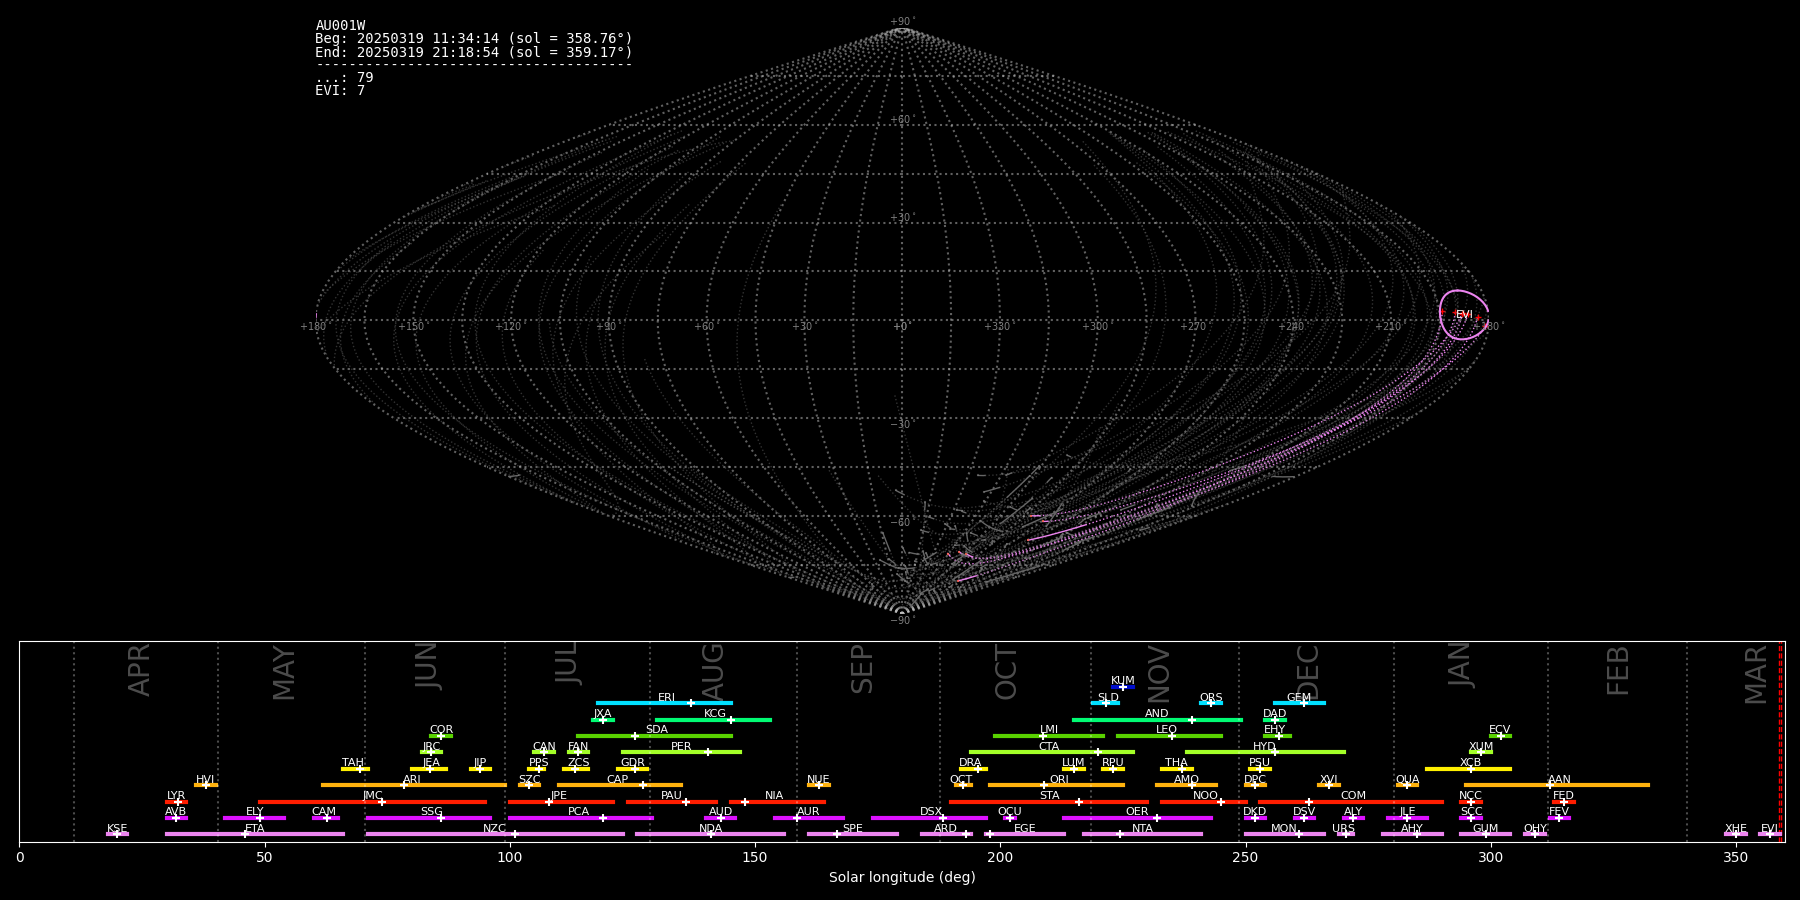Click the ECV shower label
The height and width of the screenshot is (900, 1800).
click(x=1500, y=730)
